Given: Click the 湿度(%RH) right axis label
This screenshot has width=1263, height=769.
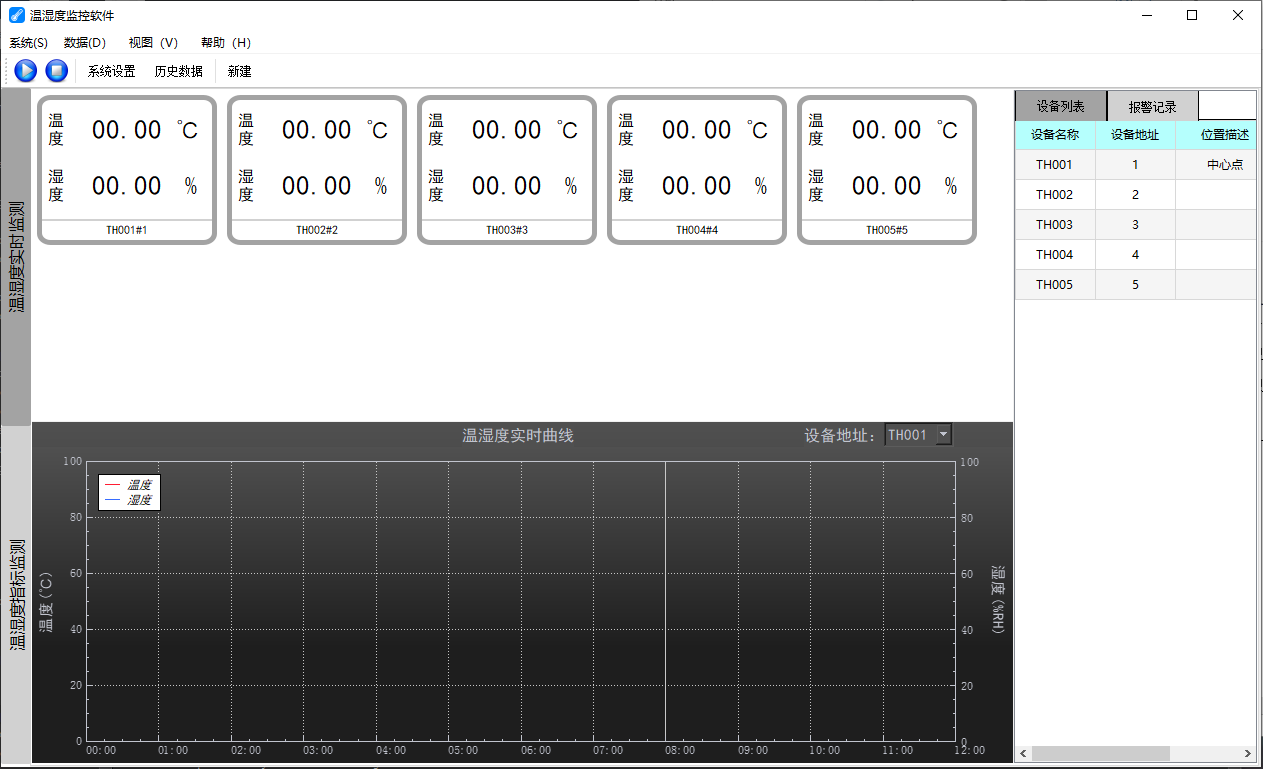Looking at the screenshot, I should 997,601.
